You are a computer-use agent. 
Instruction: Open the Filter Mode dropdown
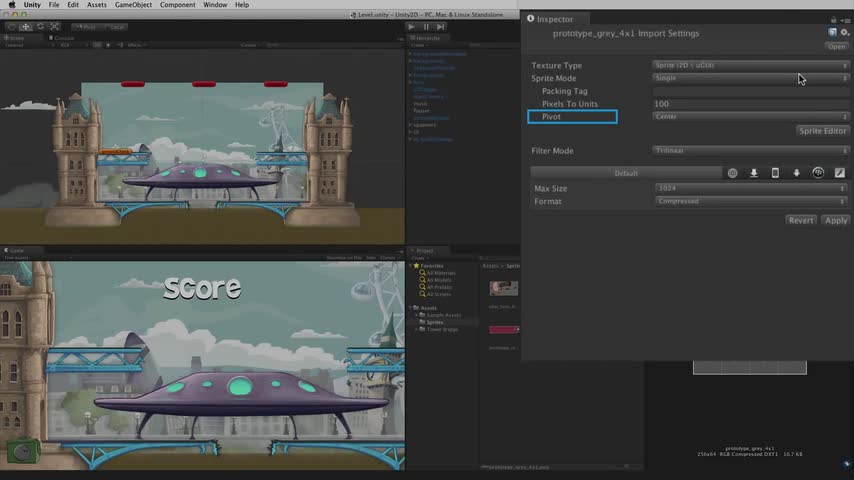(x=751, y=150)
